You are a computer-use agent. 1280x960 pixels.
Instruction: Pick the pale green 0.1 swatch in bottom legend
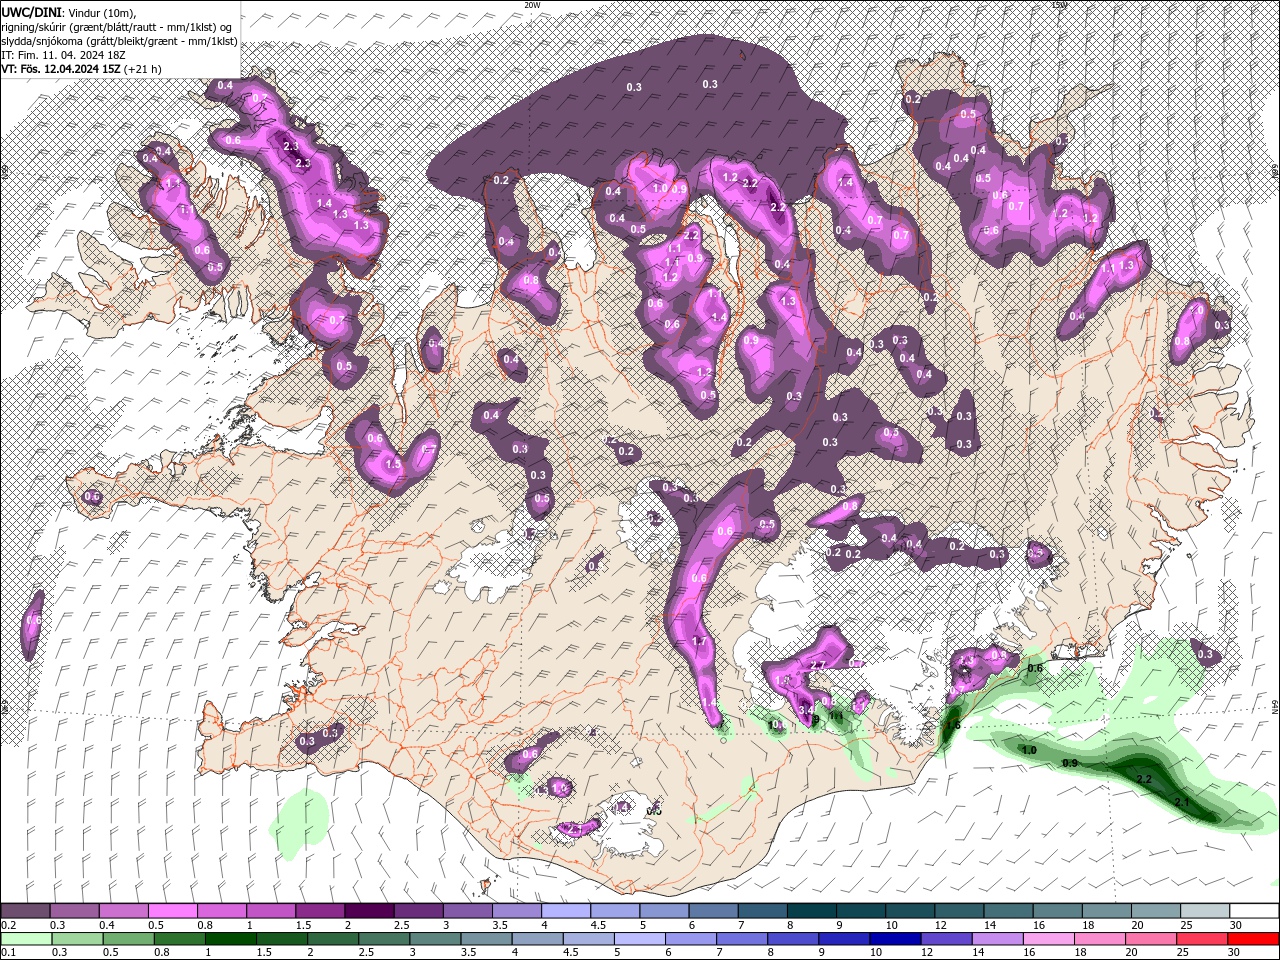[x=26, y=939]
